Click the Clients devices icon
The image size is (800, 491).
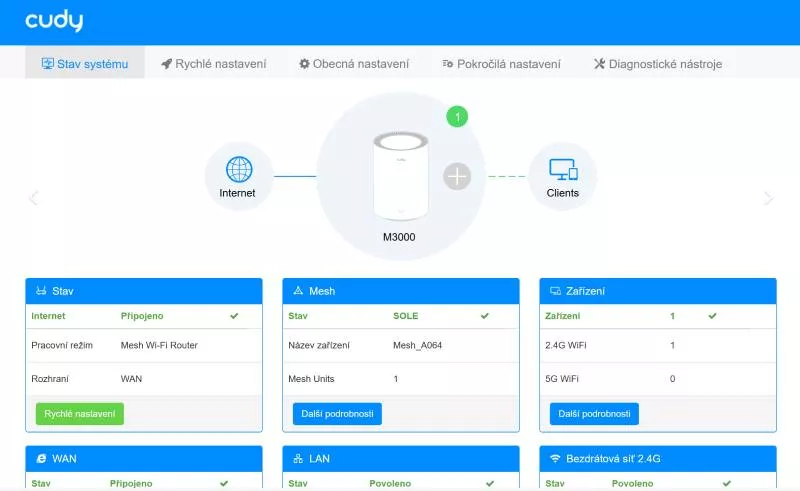coord(563,168)
